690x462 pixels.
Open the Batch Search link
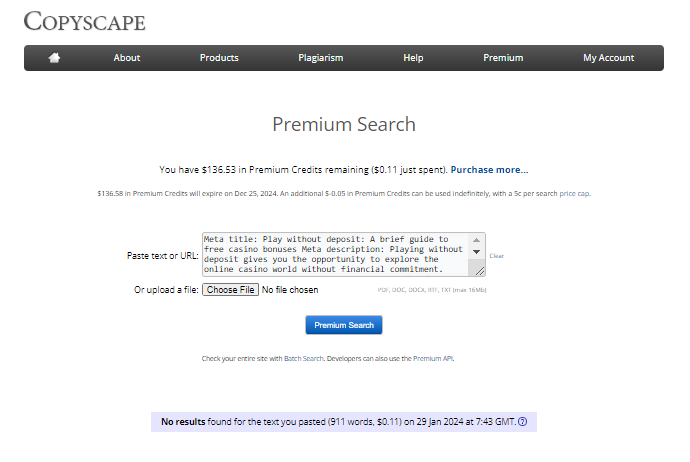[304, 359]
